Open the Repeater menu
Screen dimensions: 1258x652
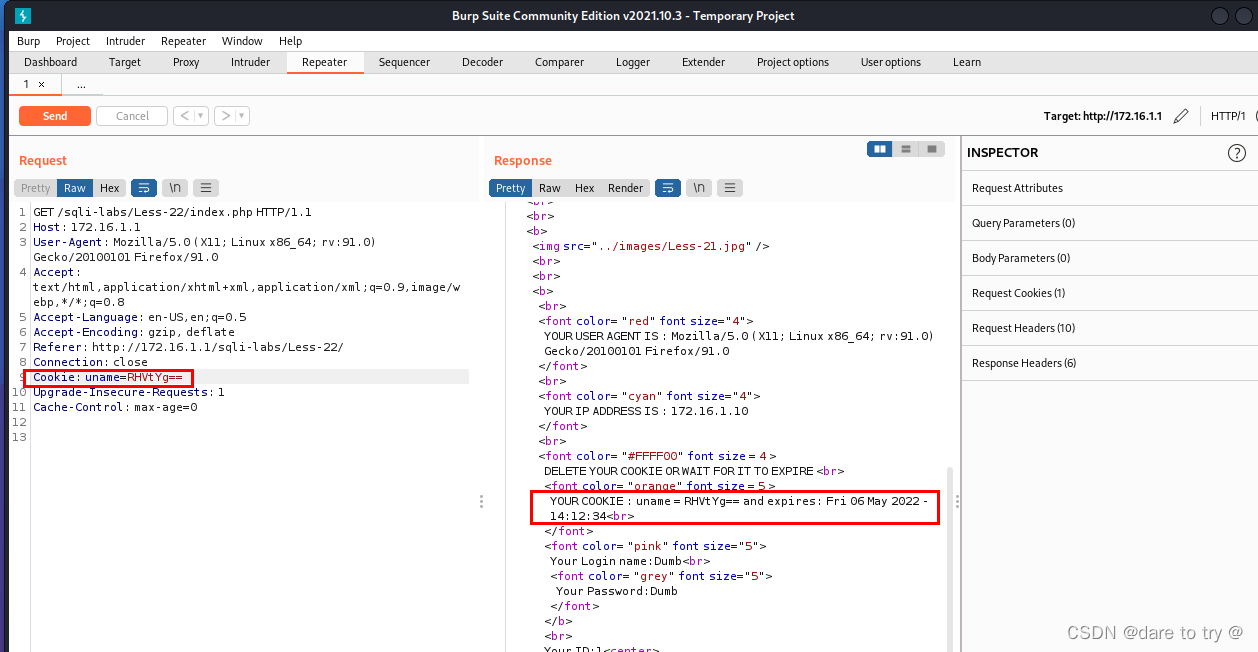tap(183, 41)
